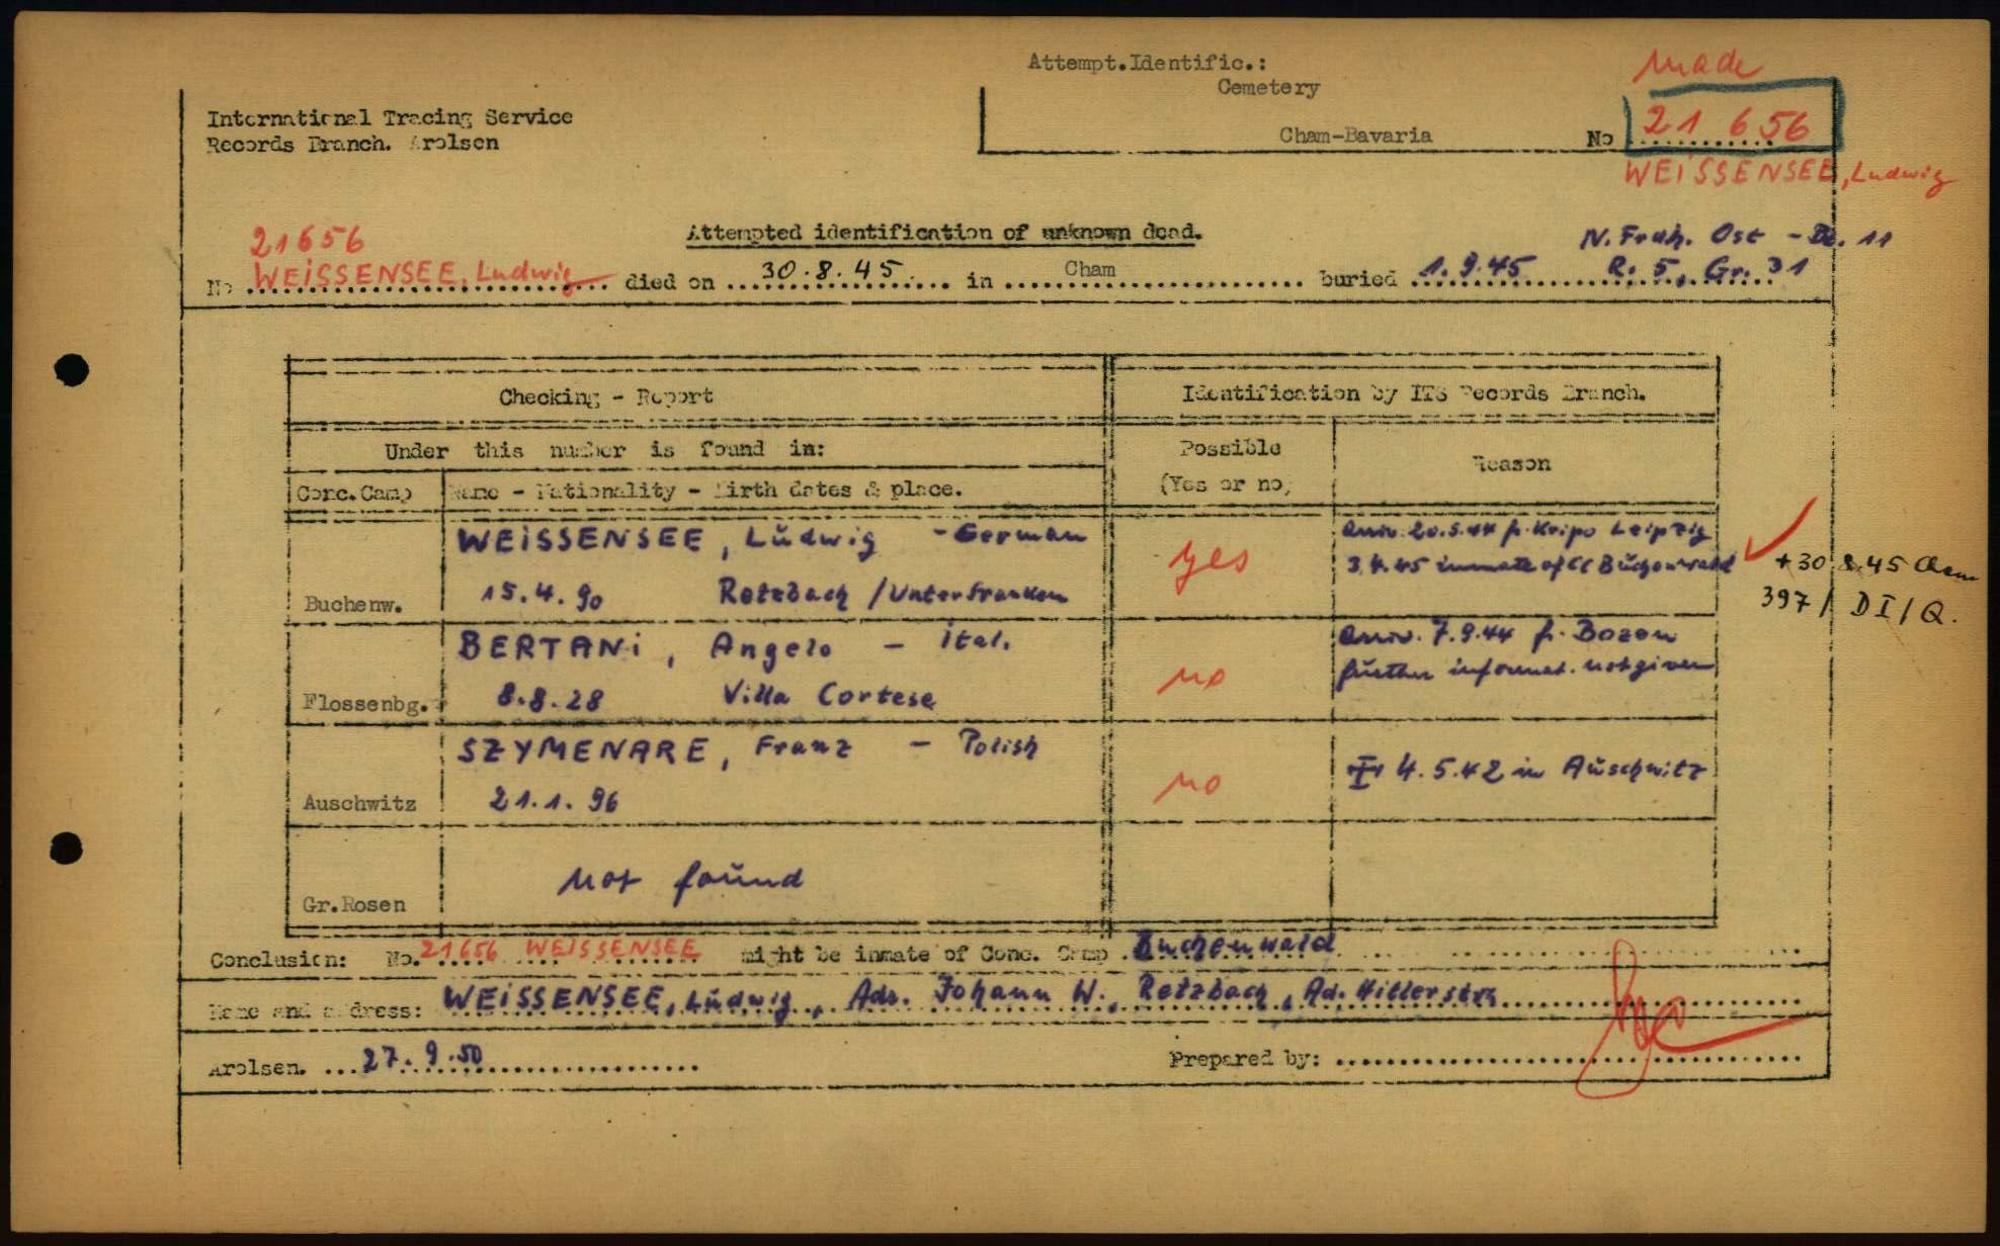Click the Arolsen date 27.9.50

(422, 1059)
